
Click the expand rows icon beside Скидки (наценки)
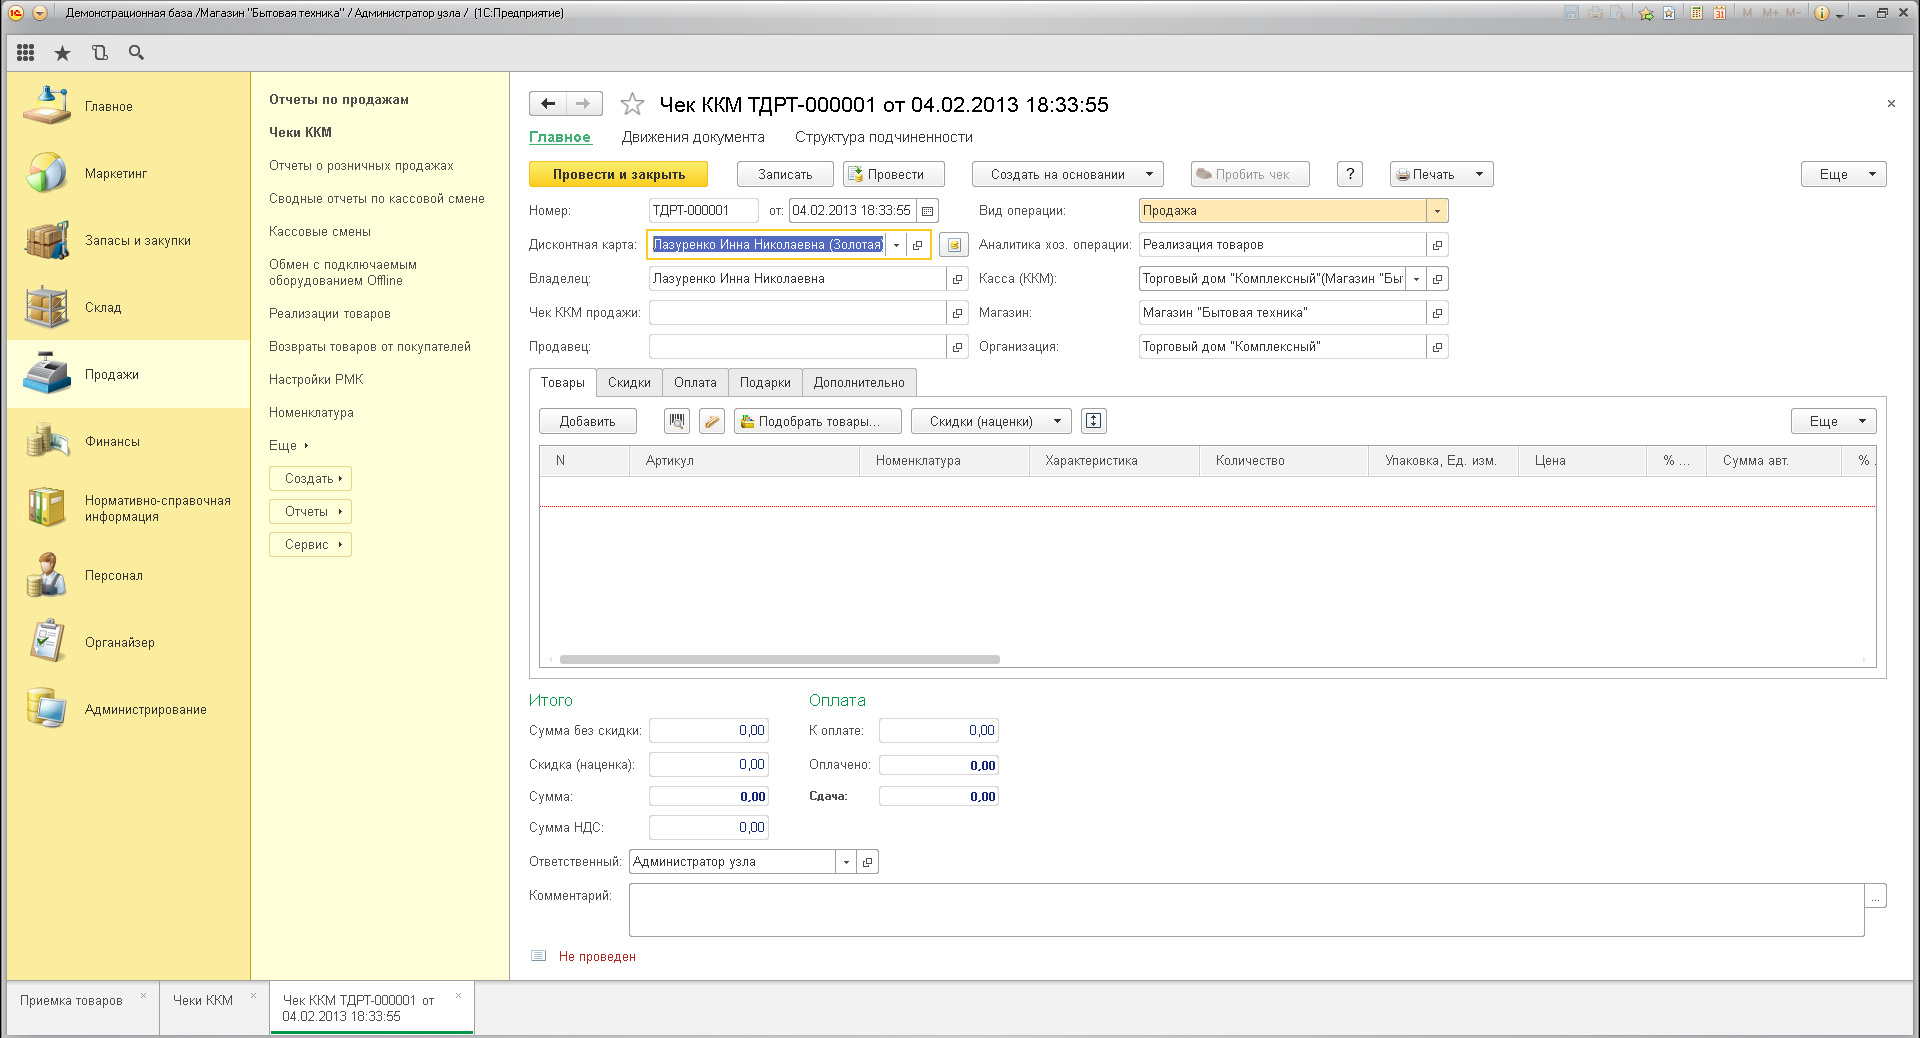tap(1094, 421)
